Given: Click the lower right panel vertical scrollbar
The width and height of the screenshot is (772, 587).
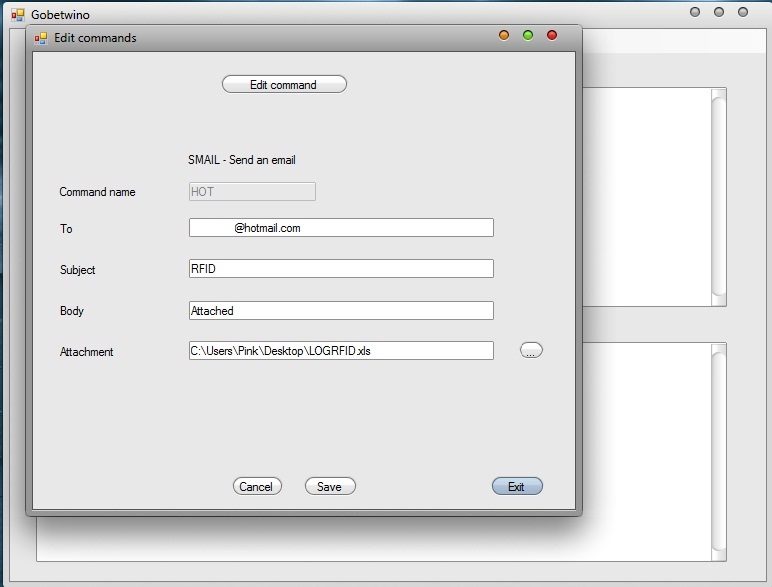Looking at the screenshot, I should click(x=719, y=452).
